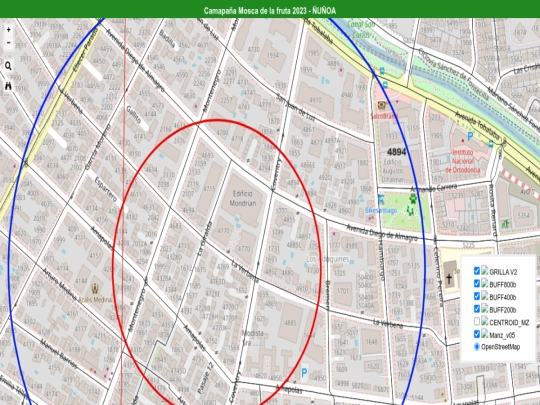
Task: Click the Campaña Mosca de la fruta header title
Action: pos(270,11)
